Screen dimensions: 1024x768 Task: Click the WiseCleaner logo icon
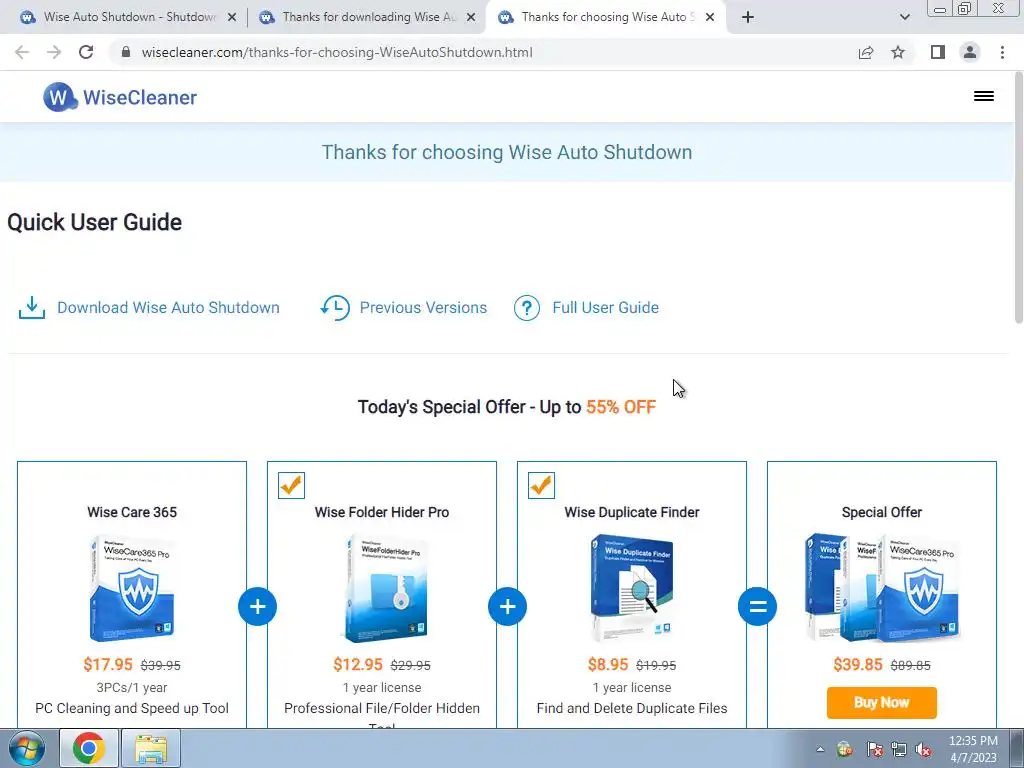pyautogui.click(x=59, y=97)
